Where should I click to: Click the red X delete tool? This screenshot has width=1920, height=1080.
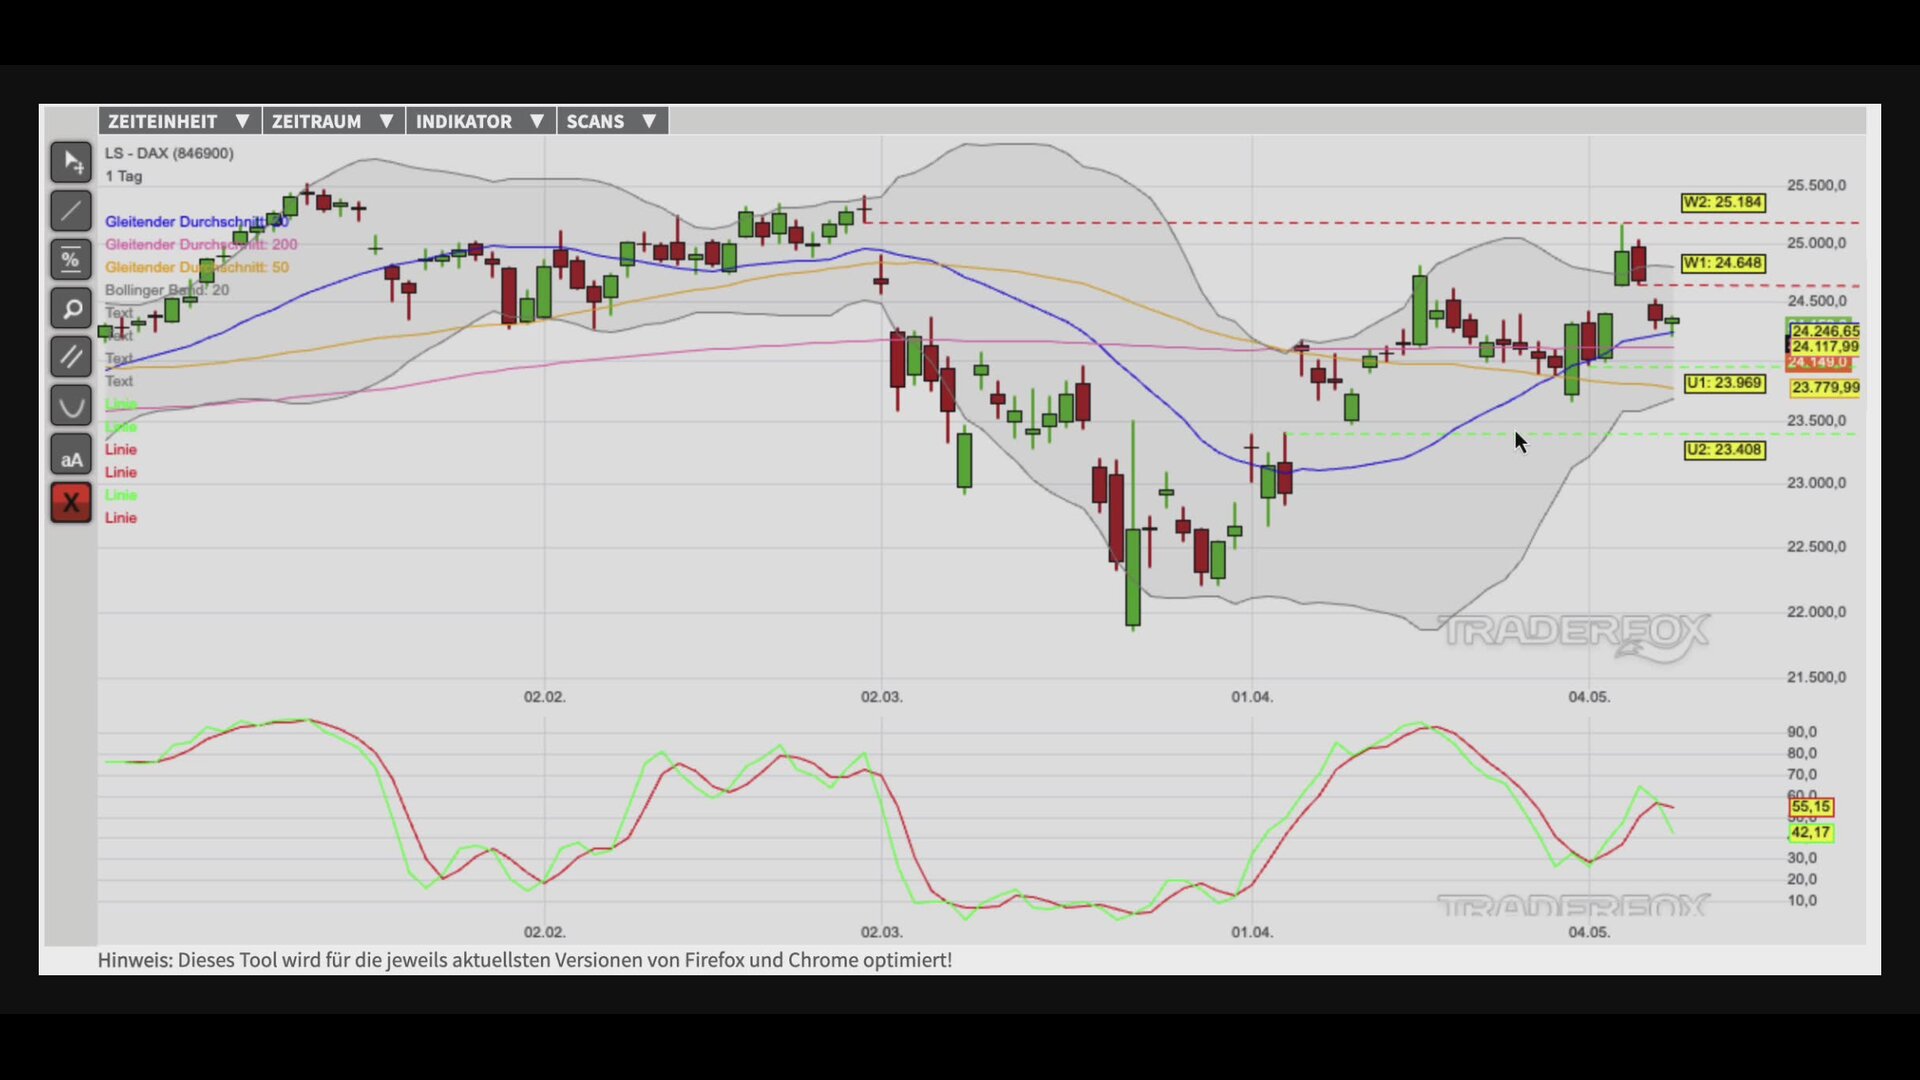click(x=71, y=503)
